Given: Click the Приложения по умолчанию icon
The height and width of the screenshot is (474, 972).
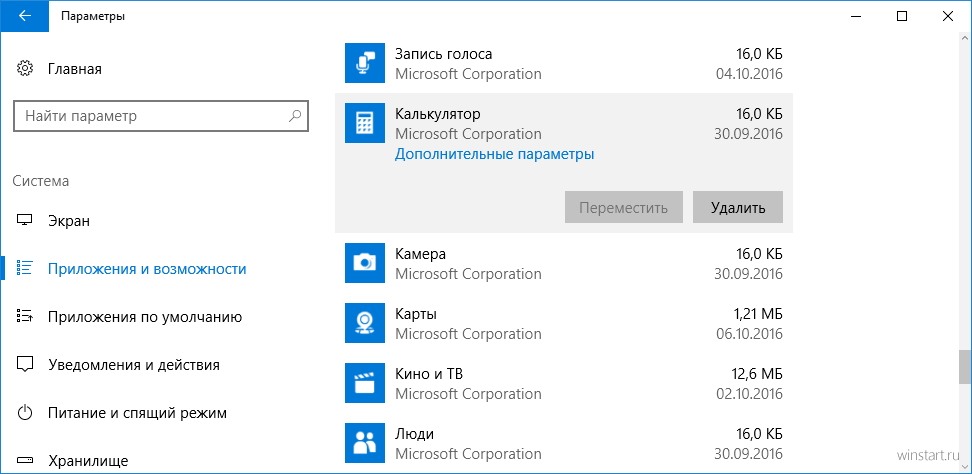Looking at the screenshot, I should coord(25,317).
